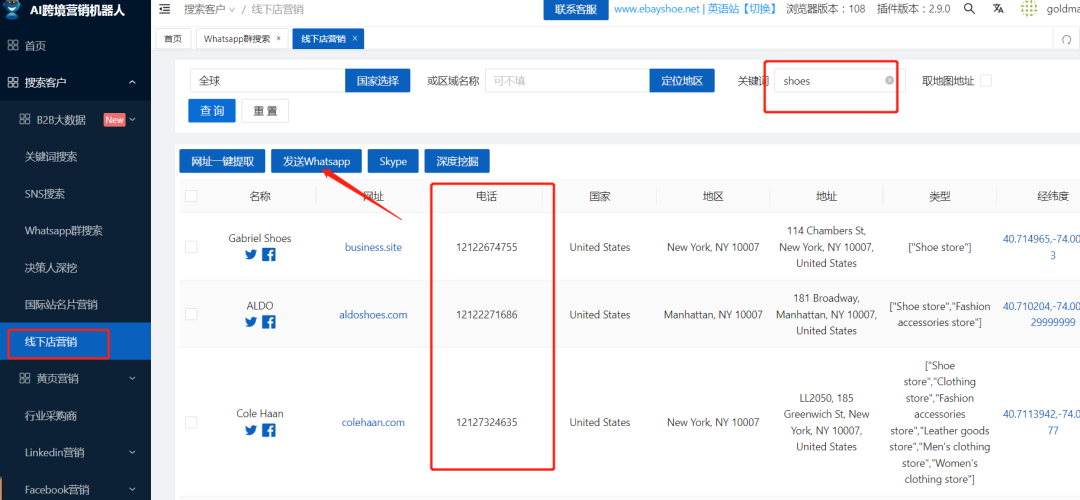1080x500 pixels.
Task: Click the Twitter icon under ALDO
Action: tap(251, 322)
